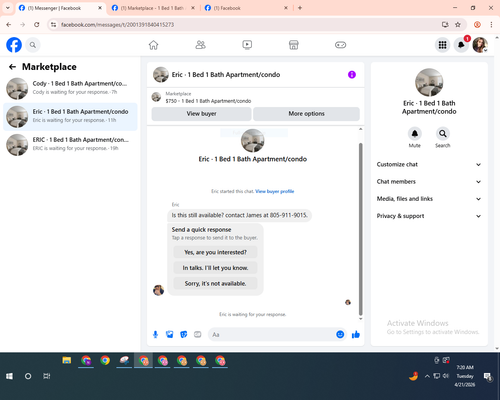The height and width of the screenshot is (400, 500).
Task: Open the Windows notification center icon
Action: 488,377
